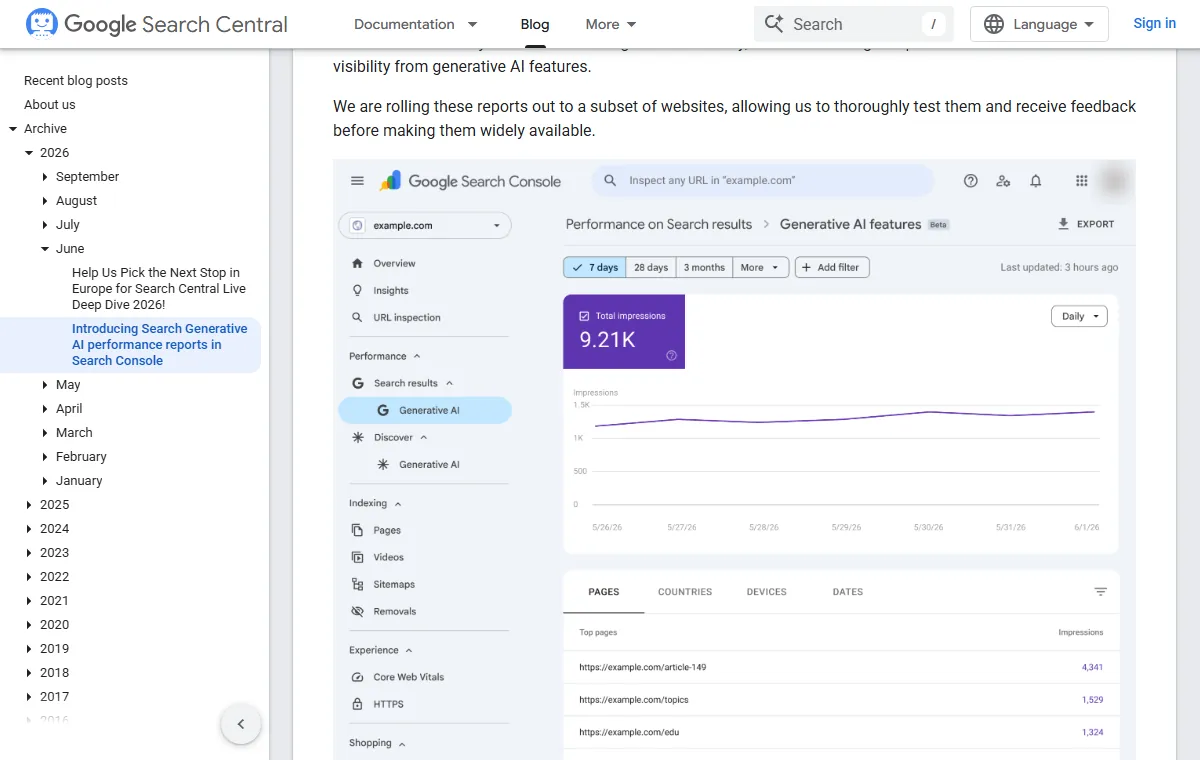
Task: Expand the 2025 archive year
Action: click(29, 504)
